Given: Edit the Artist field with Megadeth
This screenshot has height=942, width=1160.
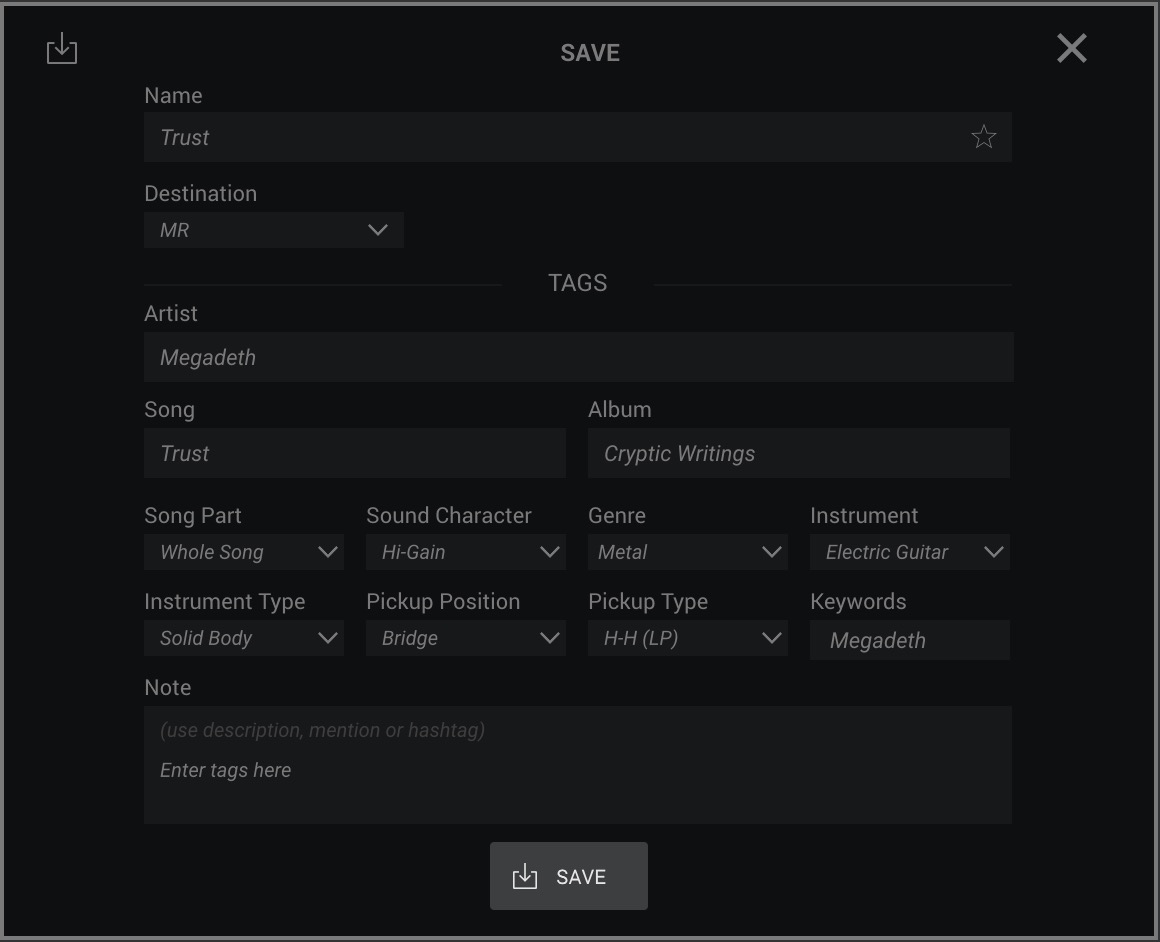Looking at the screenshot, I should pos(579,357).
